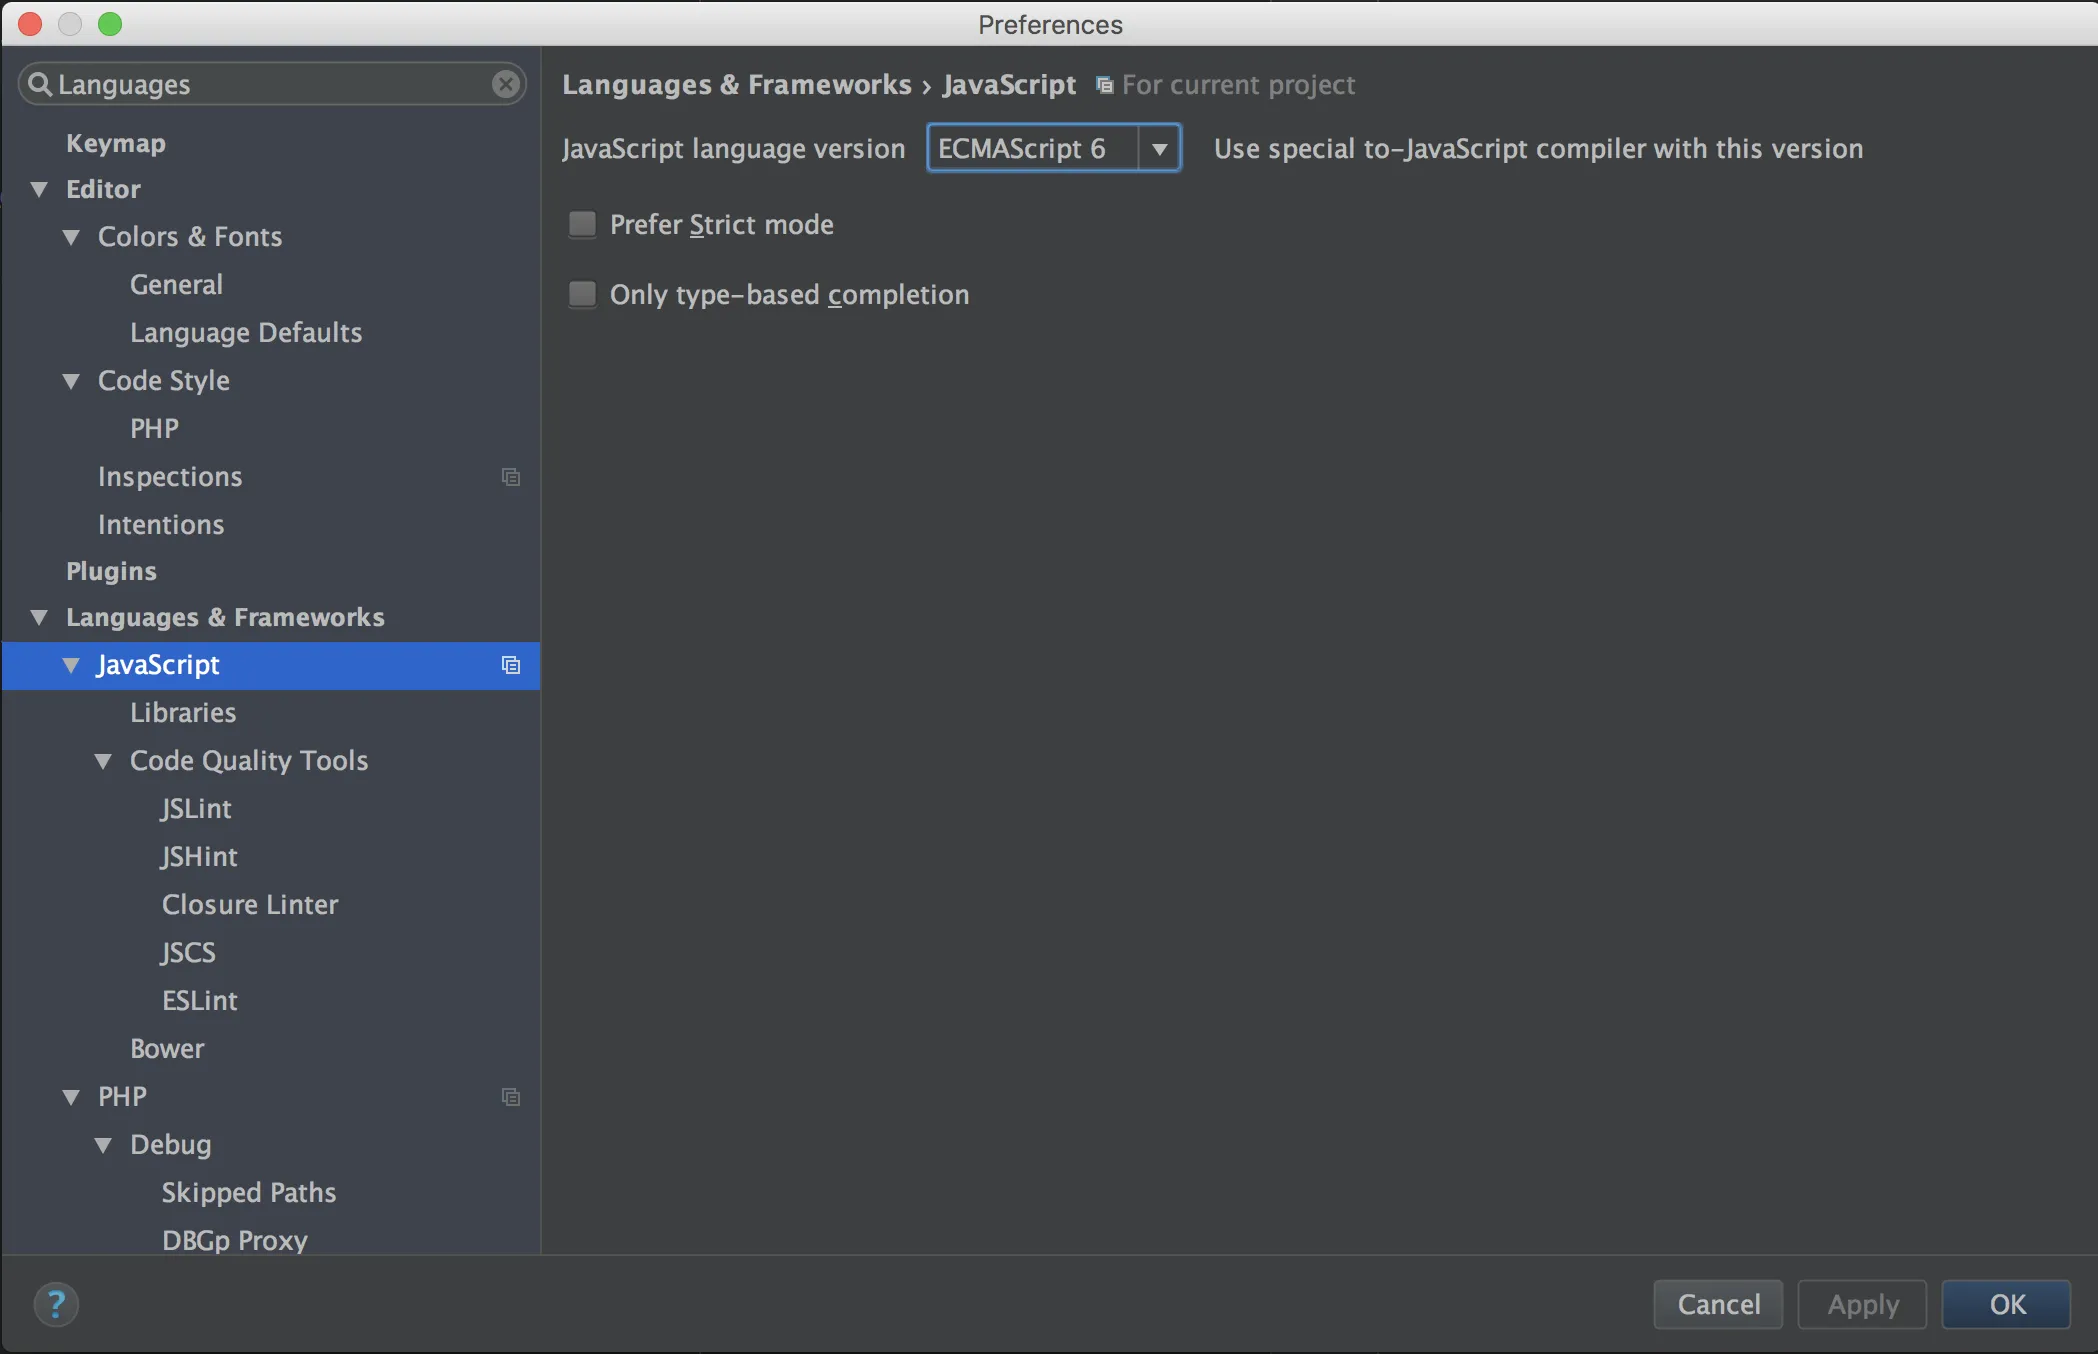Open the Keymap settings page
The height and width of the screenshot is (1354, 2098).
[116, 143]
